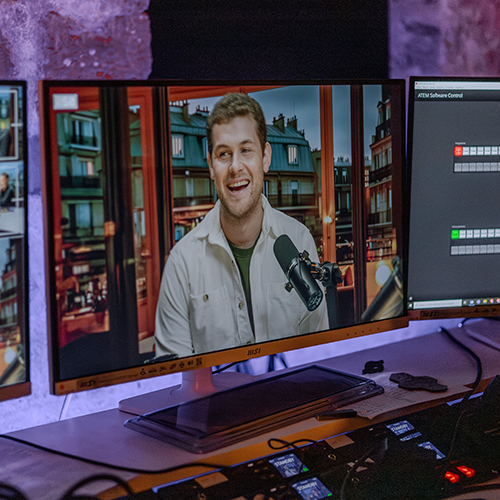Select the red active Program bus button
The image size is (500, 500).
[x=458, y=151]
